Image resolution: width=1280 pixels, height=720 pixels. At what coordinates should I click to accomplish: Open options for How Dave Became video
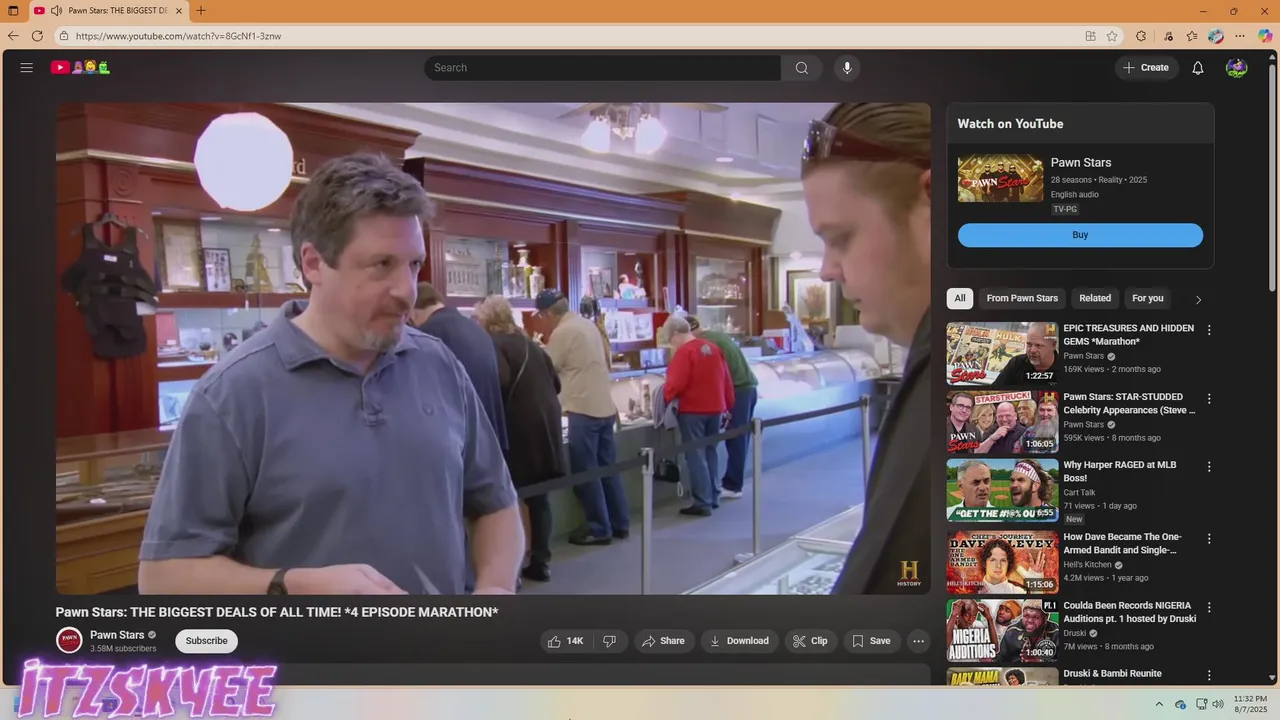tap(1209, 539)
